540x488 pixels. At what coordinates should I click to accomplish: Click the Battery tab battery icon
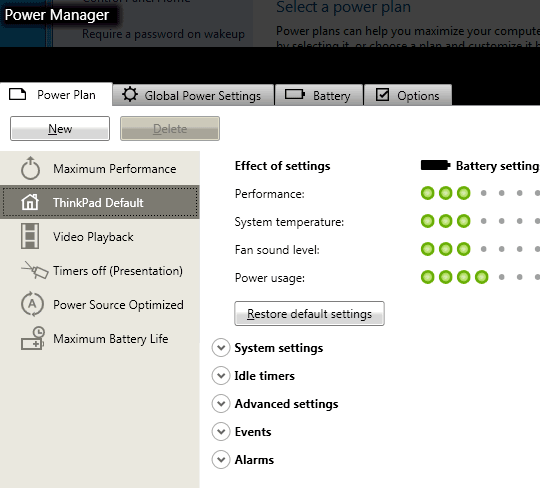click(x=295, y=94)
